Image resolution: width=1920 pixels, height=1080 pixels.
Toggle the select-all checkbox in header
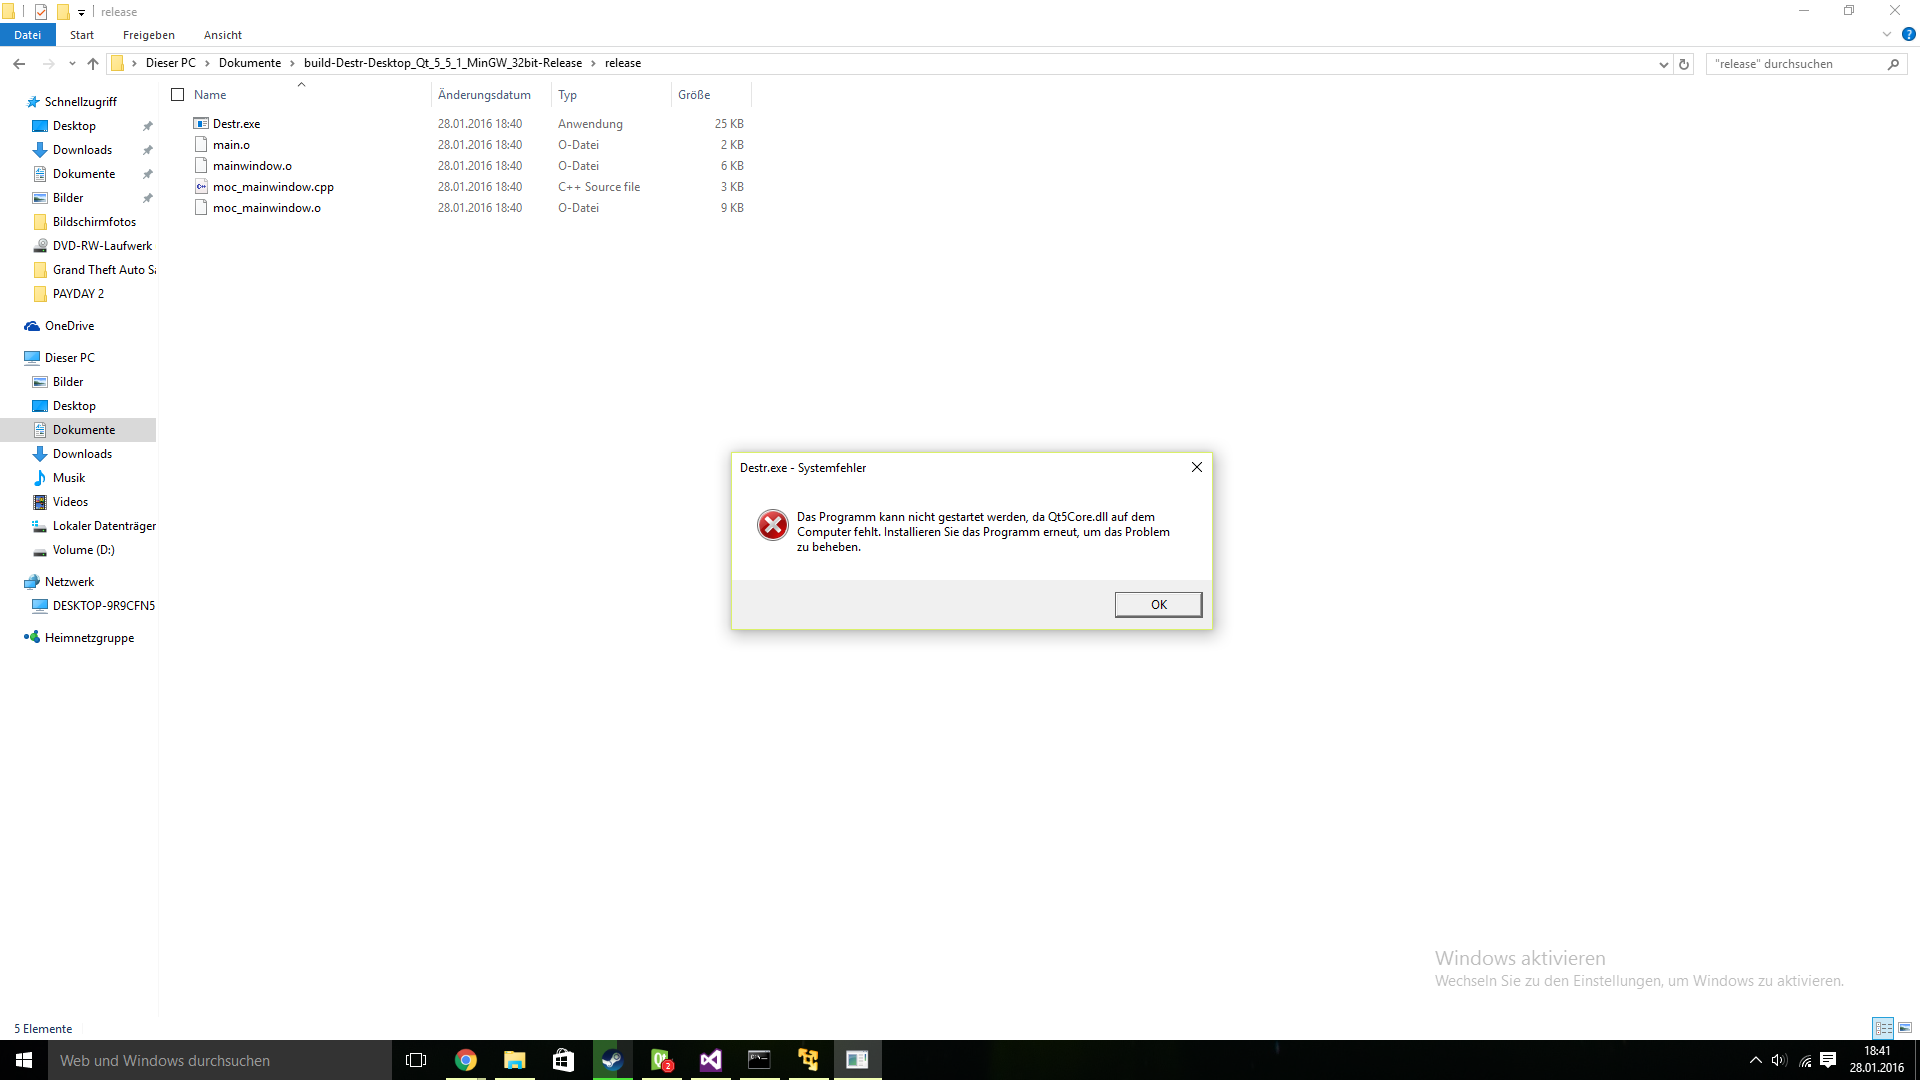point(178,95)
